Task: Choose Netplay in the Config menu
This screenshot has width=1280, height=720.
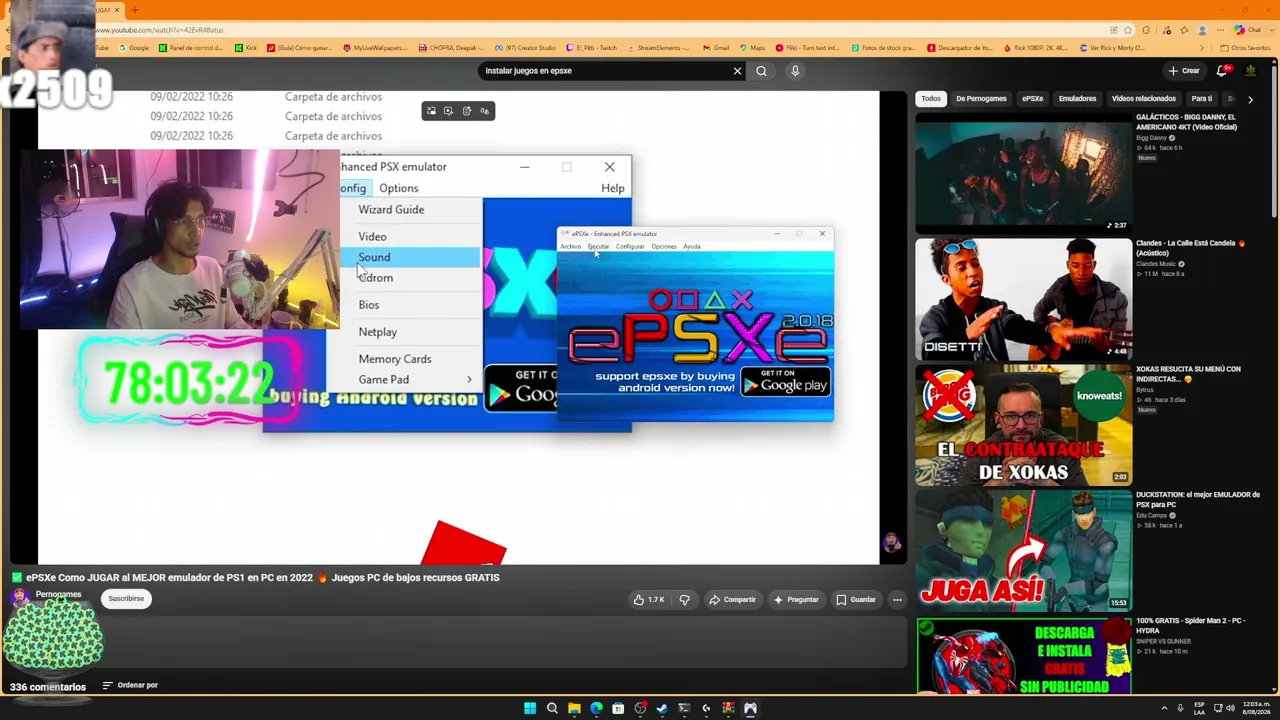Action: (378, 332)
